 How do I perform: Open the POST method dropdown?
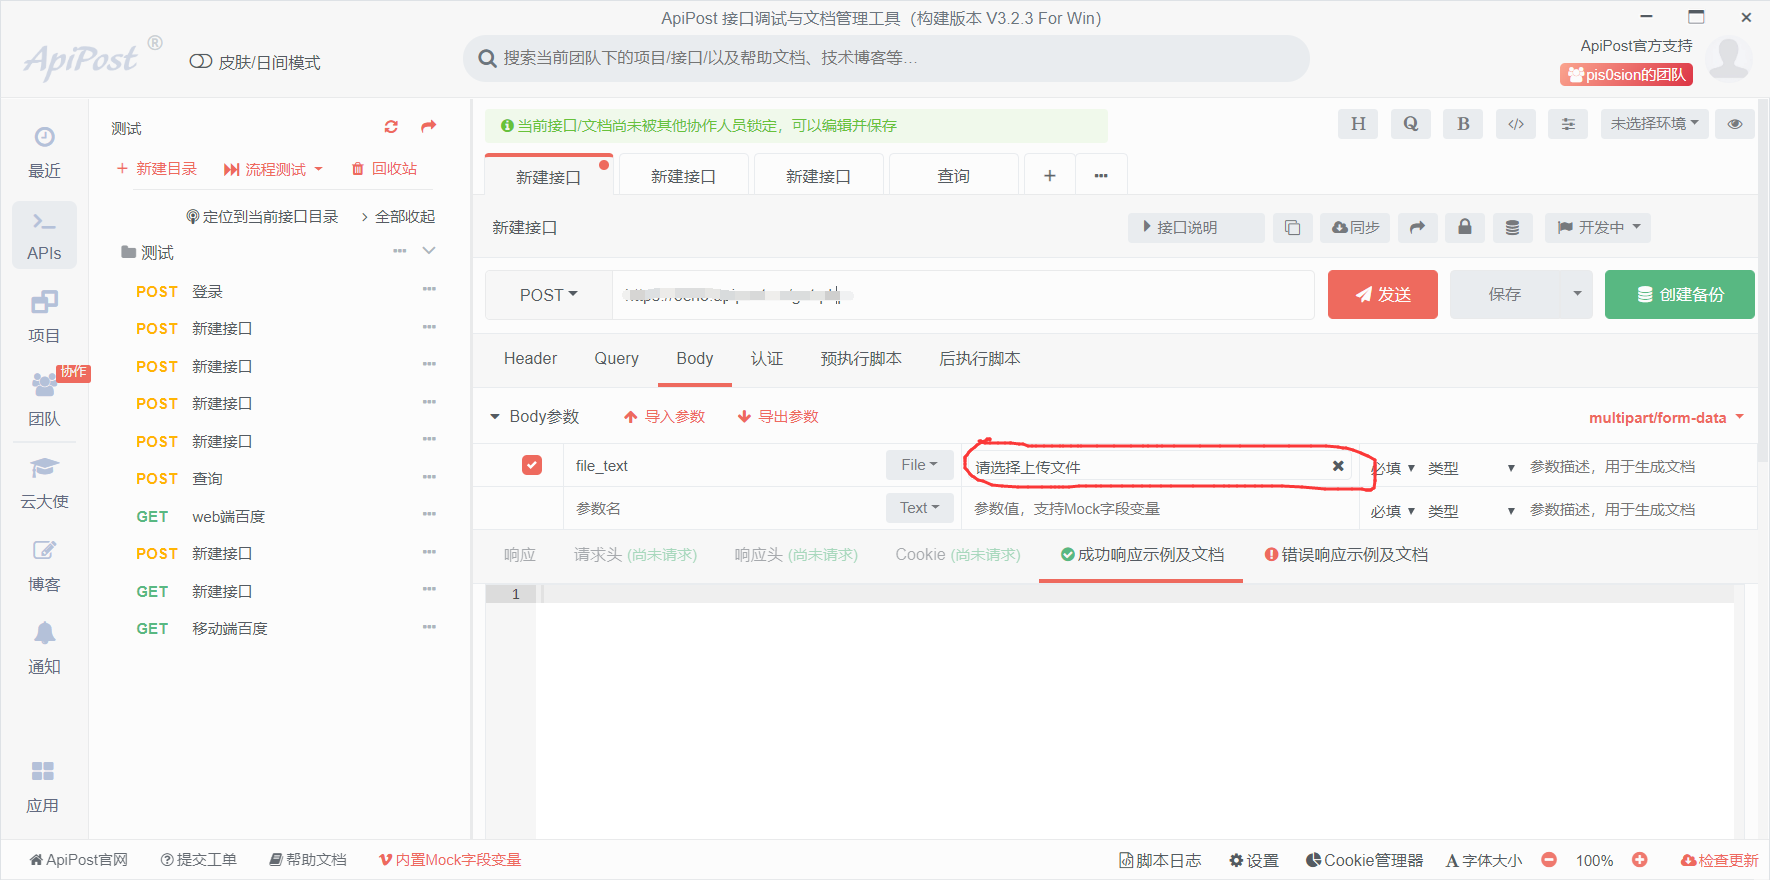[548, 295]
